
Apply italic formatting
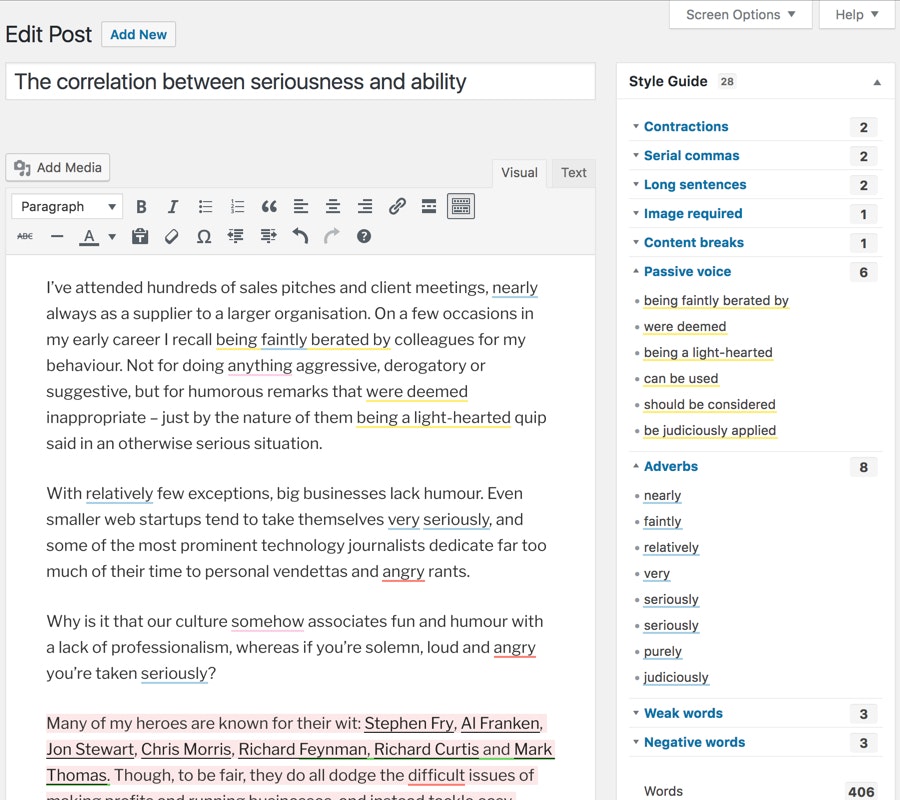tap(172, 206)
